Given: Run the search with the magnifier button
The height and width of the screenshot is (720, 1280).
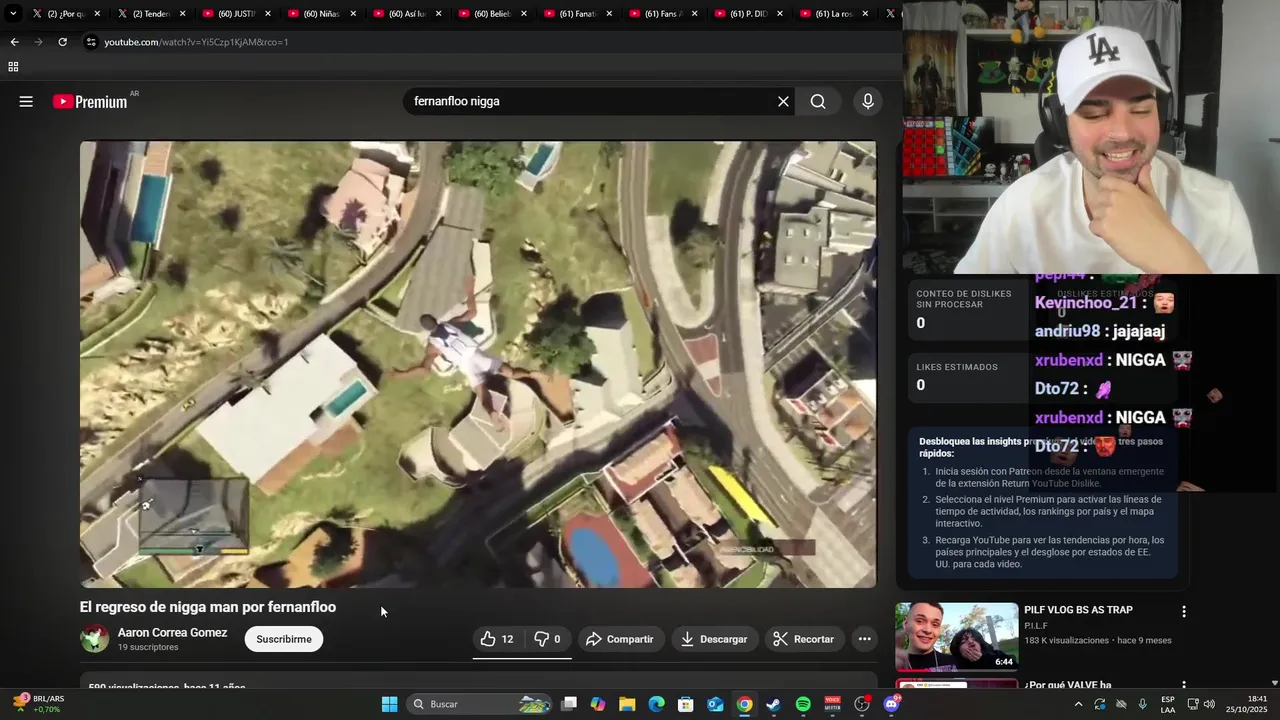Looking at the screenshot, I should click(818, 101).
